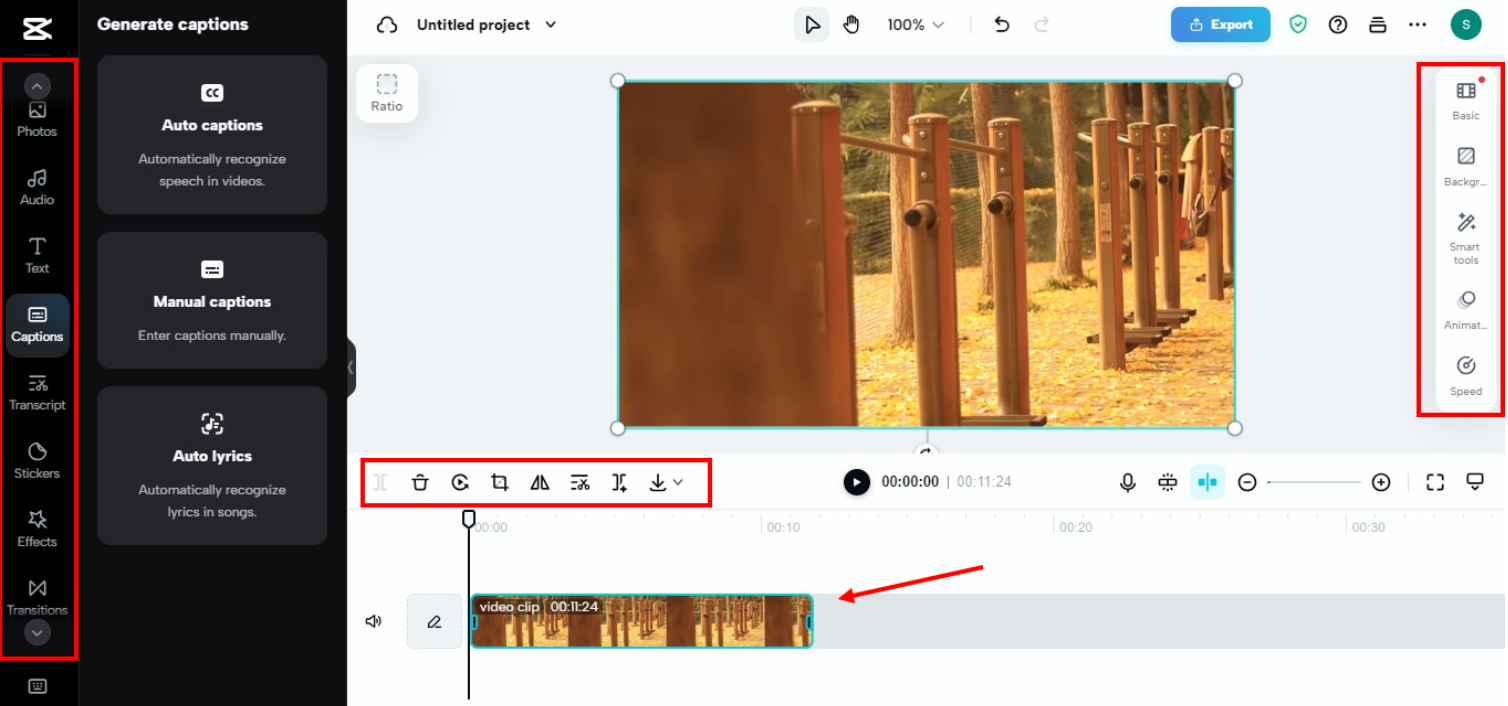This screenshot has width=1508, height=706.
Task: Mute the video track speaker icon
Action: click(x=374, y=621)
